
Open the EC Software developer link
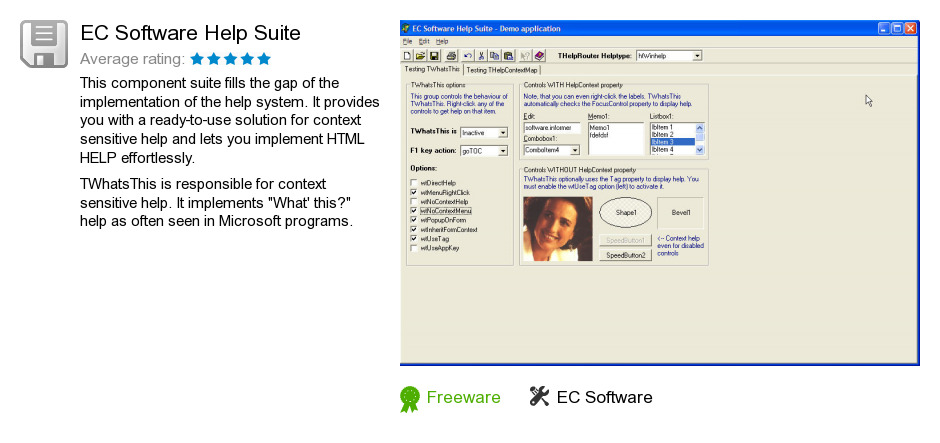click(x=604, y=397)
